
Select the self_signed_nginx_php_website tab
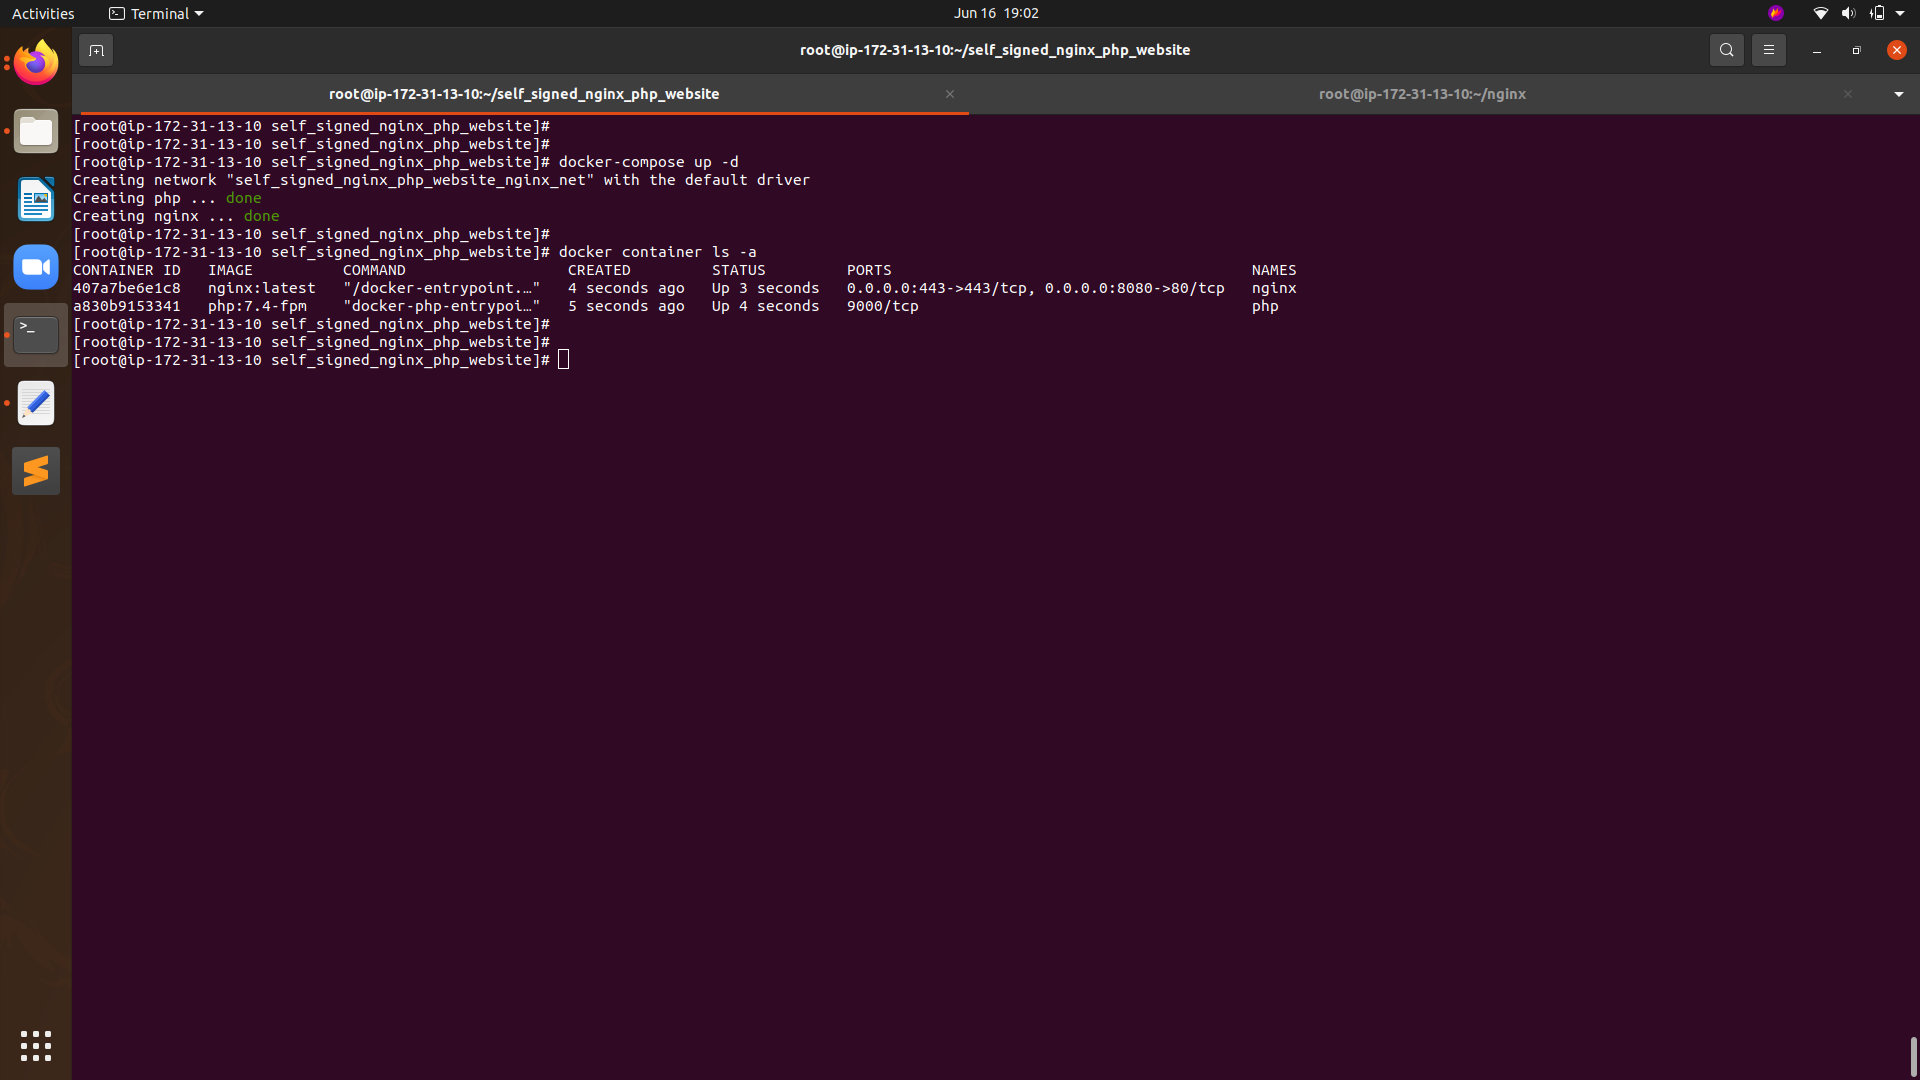click(524, 94)
